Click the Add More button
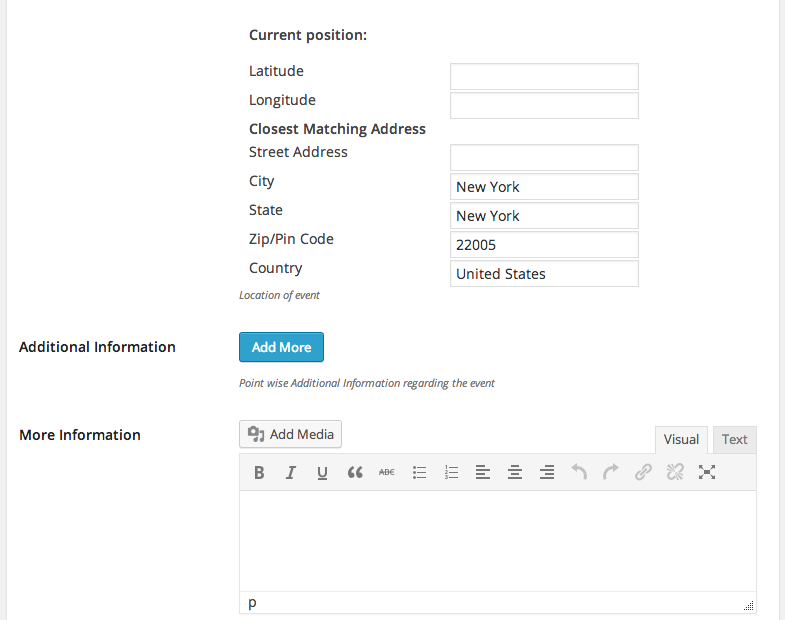 (281, 347)
